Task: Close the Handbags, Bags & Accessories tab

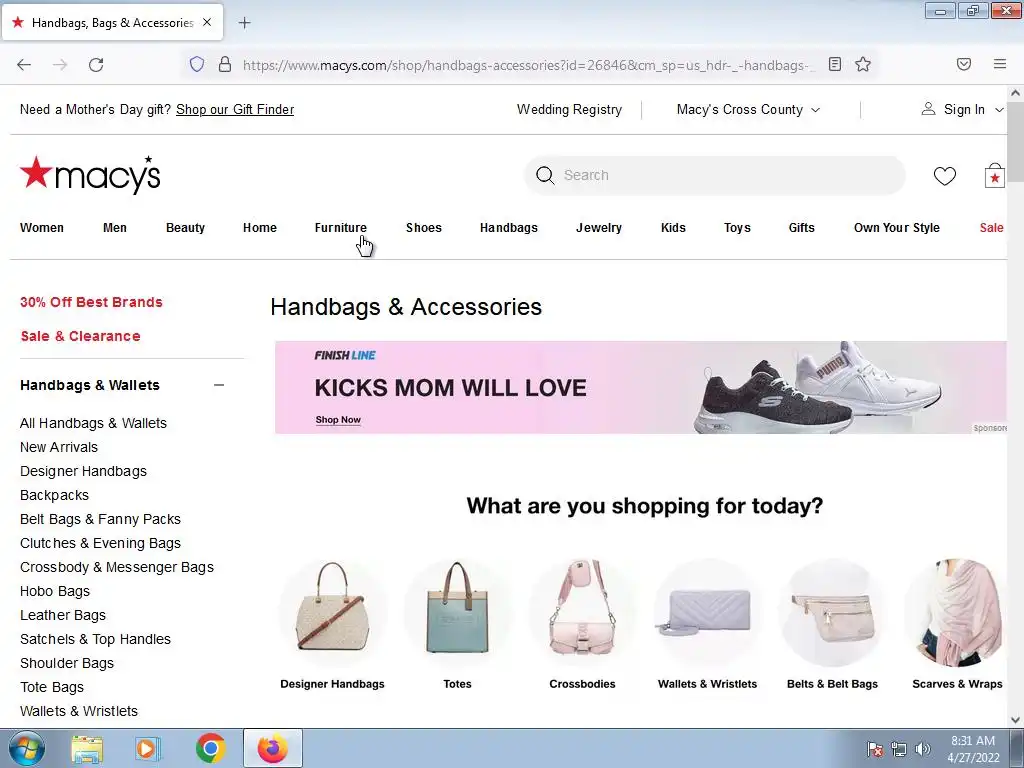Action: (x=207, y=22)
